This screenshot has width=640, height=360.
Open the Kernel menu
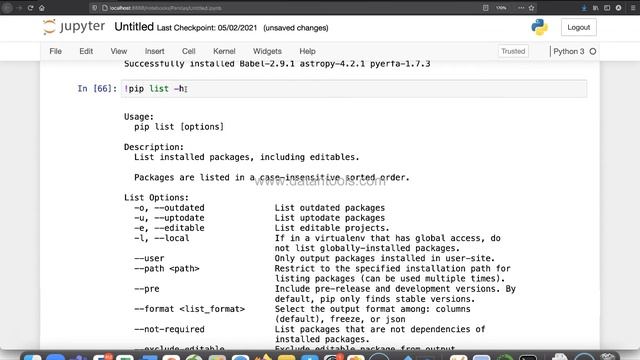(x=224, y=51)
